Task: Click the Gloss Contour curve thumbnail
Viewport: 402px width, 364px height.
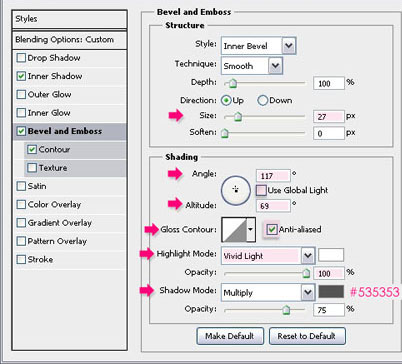Action: pyautogui.click(x=234, y=230)
